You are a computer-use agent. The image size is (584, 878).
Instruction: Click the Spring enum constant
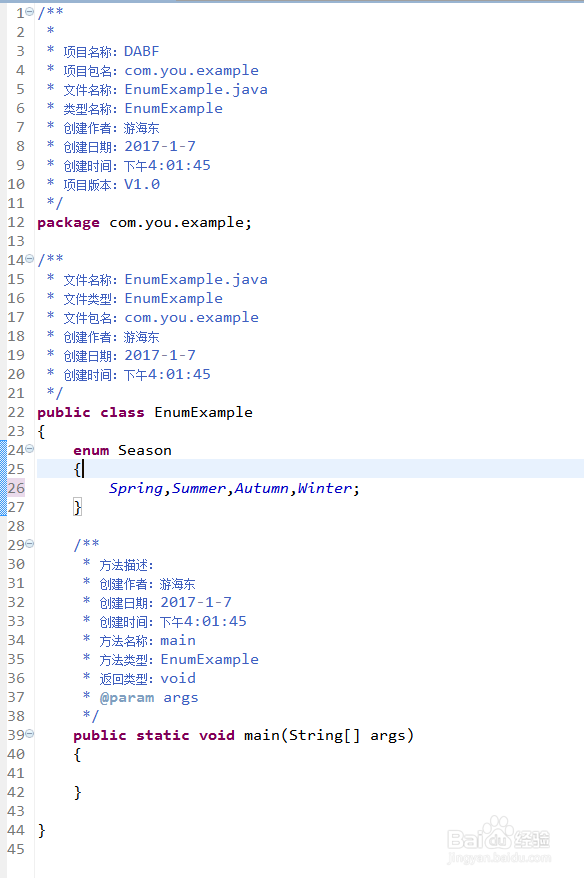136,488
